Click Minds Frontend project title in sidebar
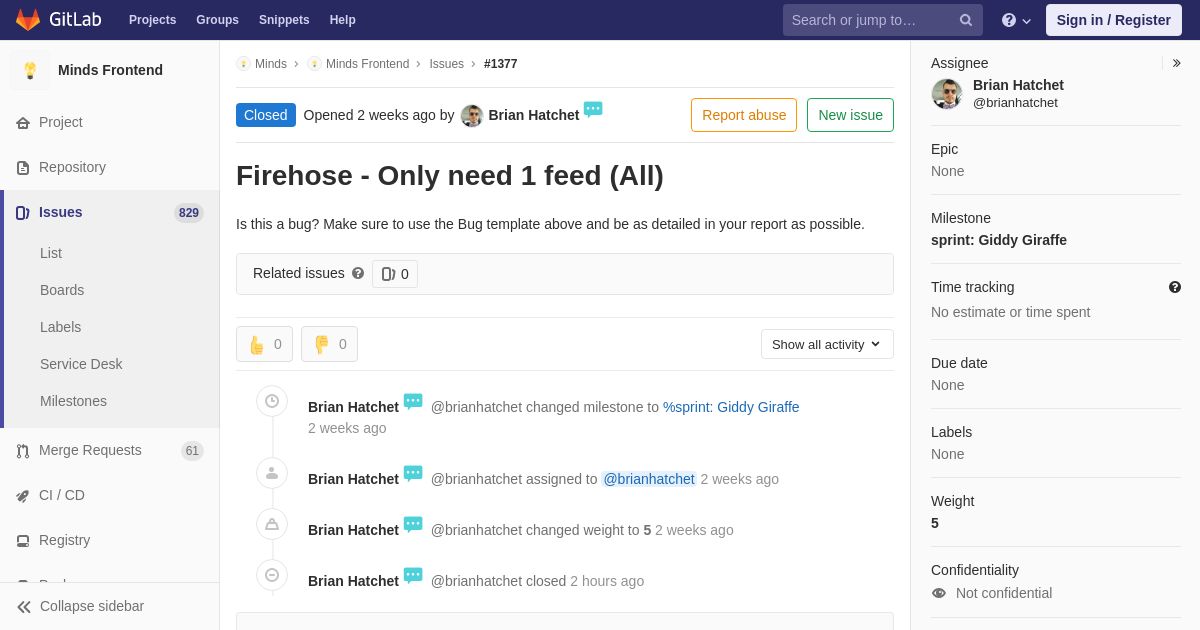 pyautogui.click(x=110, y=70)
